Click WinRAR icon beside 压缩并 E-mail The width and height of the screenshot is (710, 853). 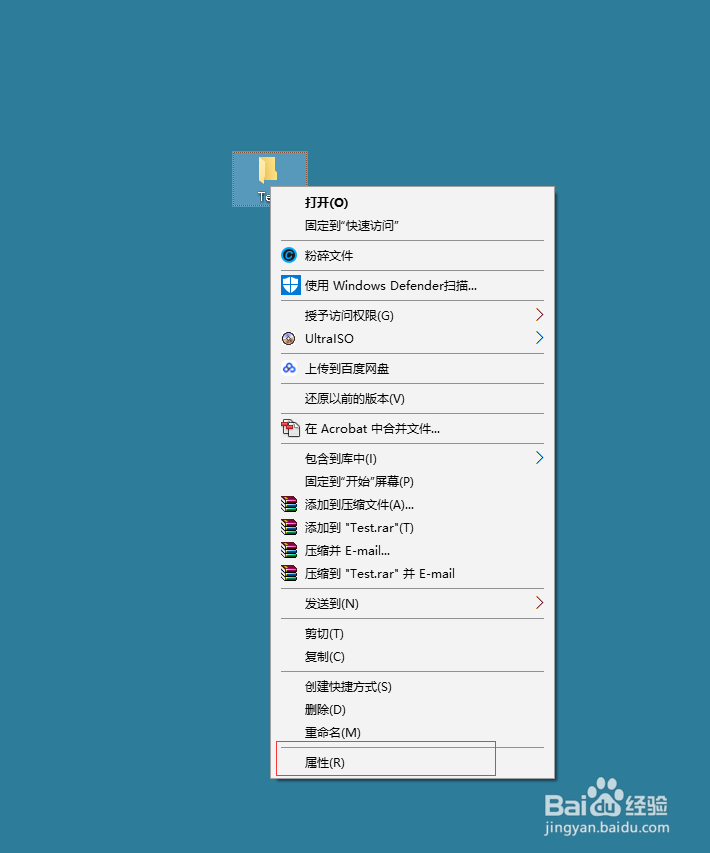coord(289,550)
